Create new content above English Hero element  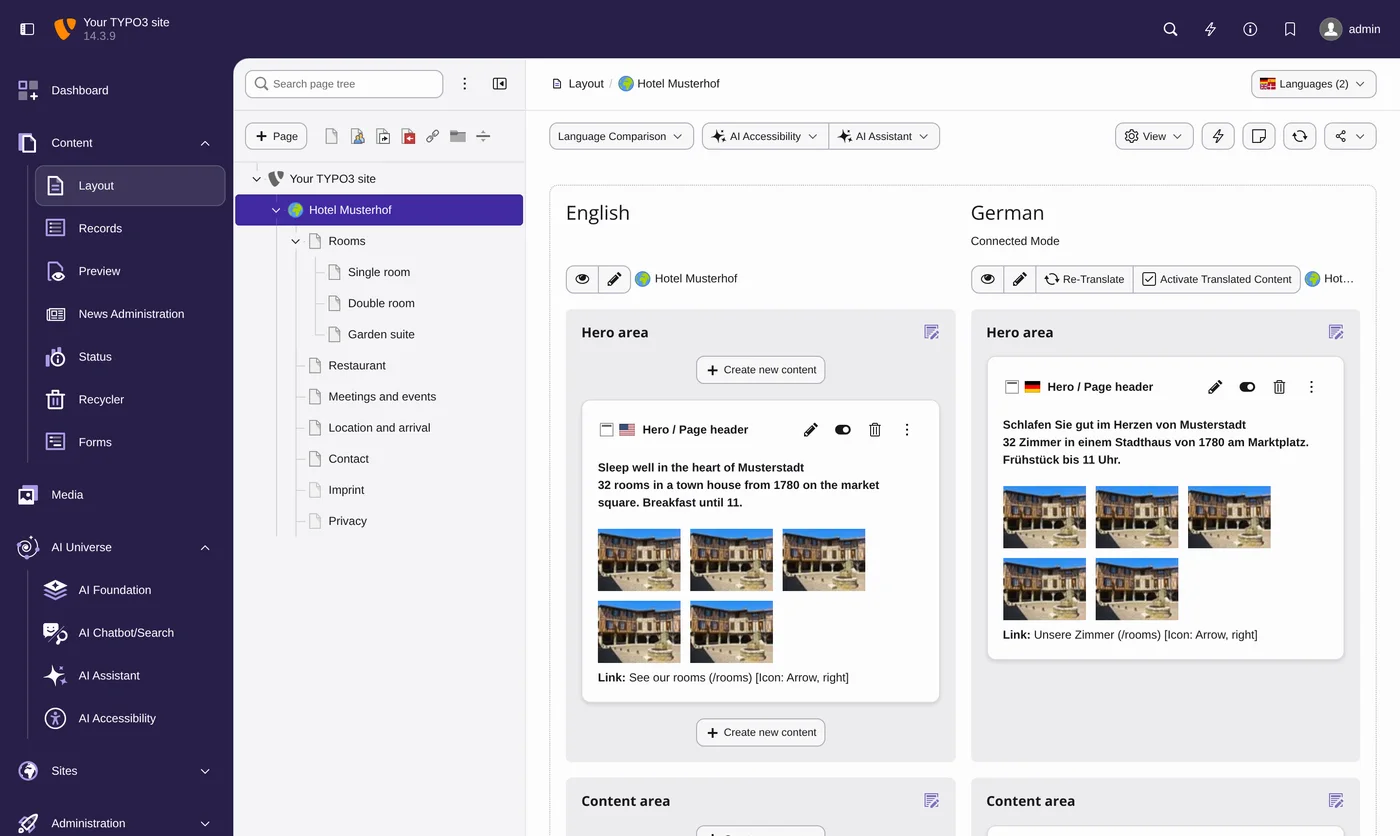pyautogui.click(x=761, y=370)
